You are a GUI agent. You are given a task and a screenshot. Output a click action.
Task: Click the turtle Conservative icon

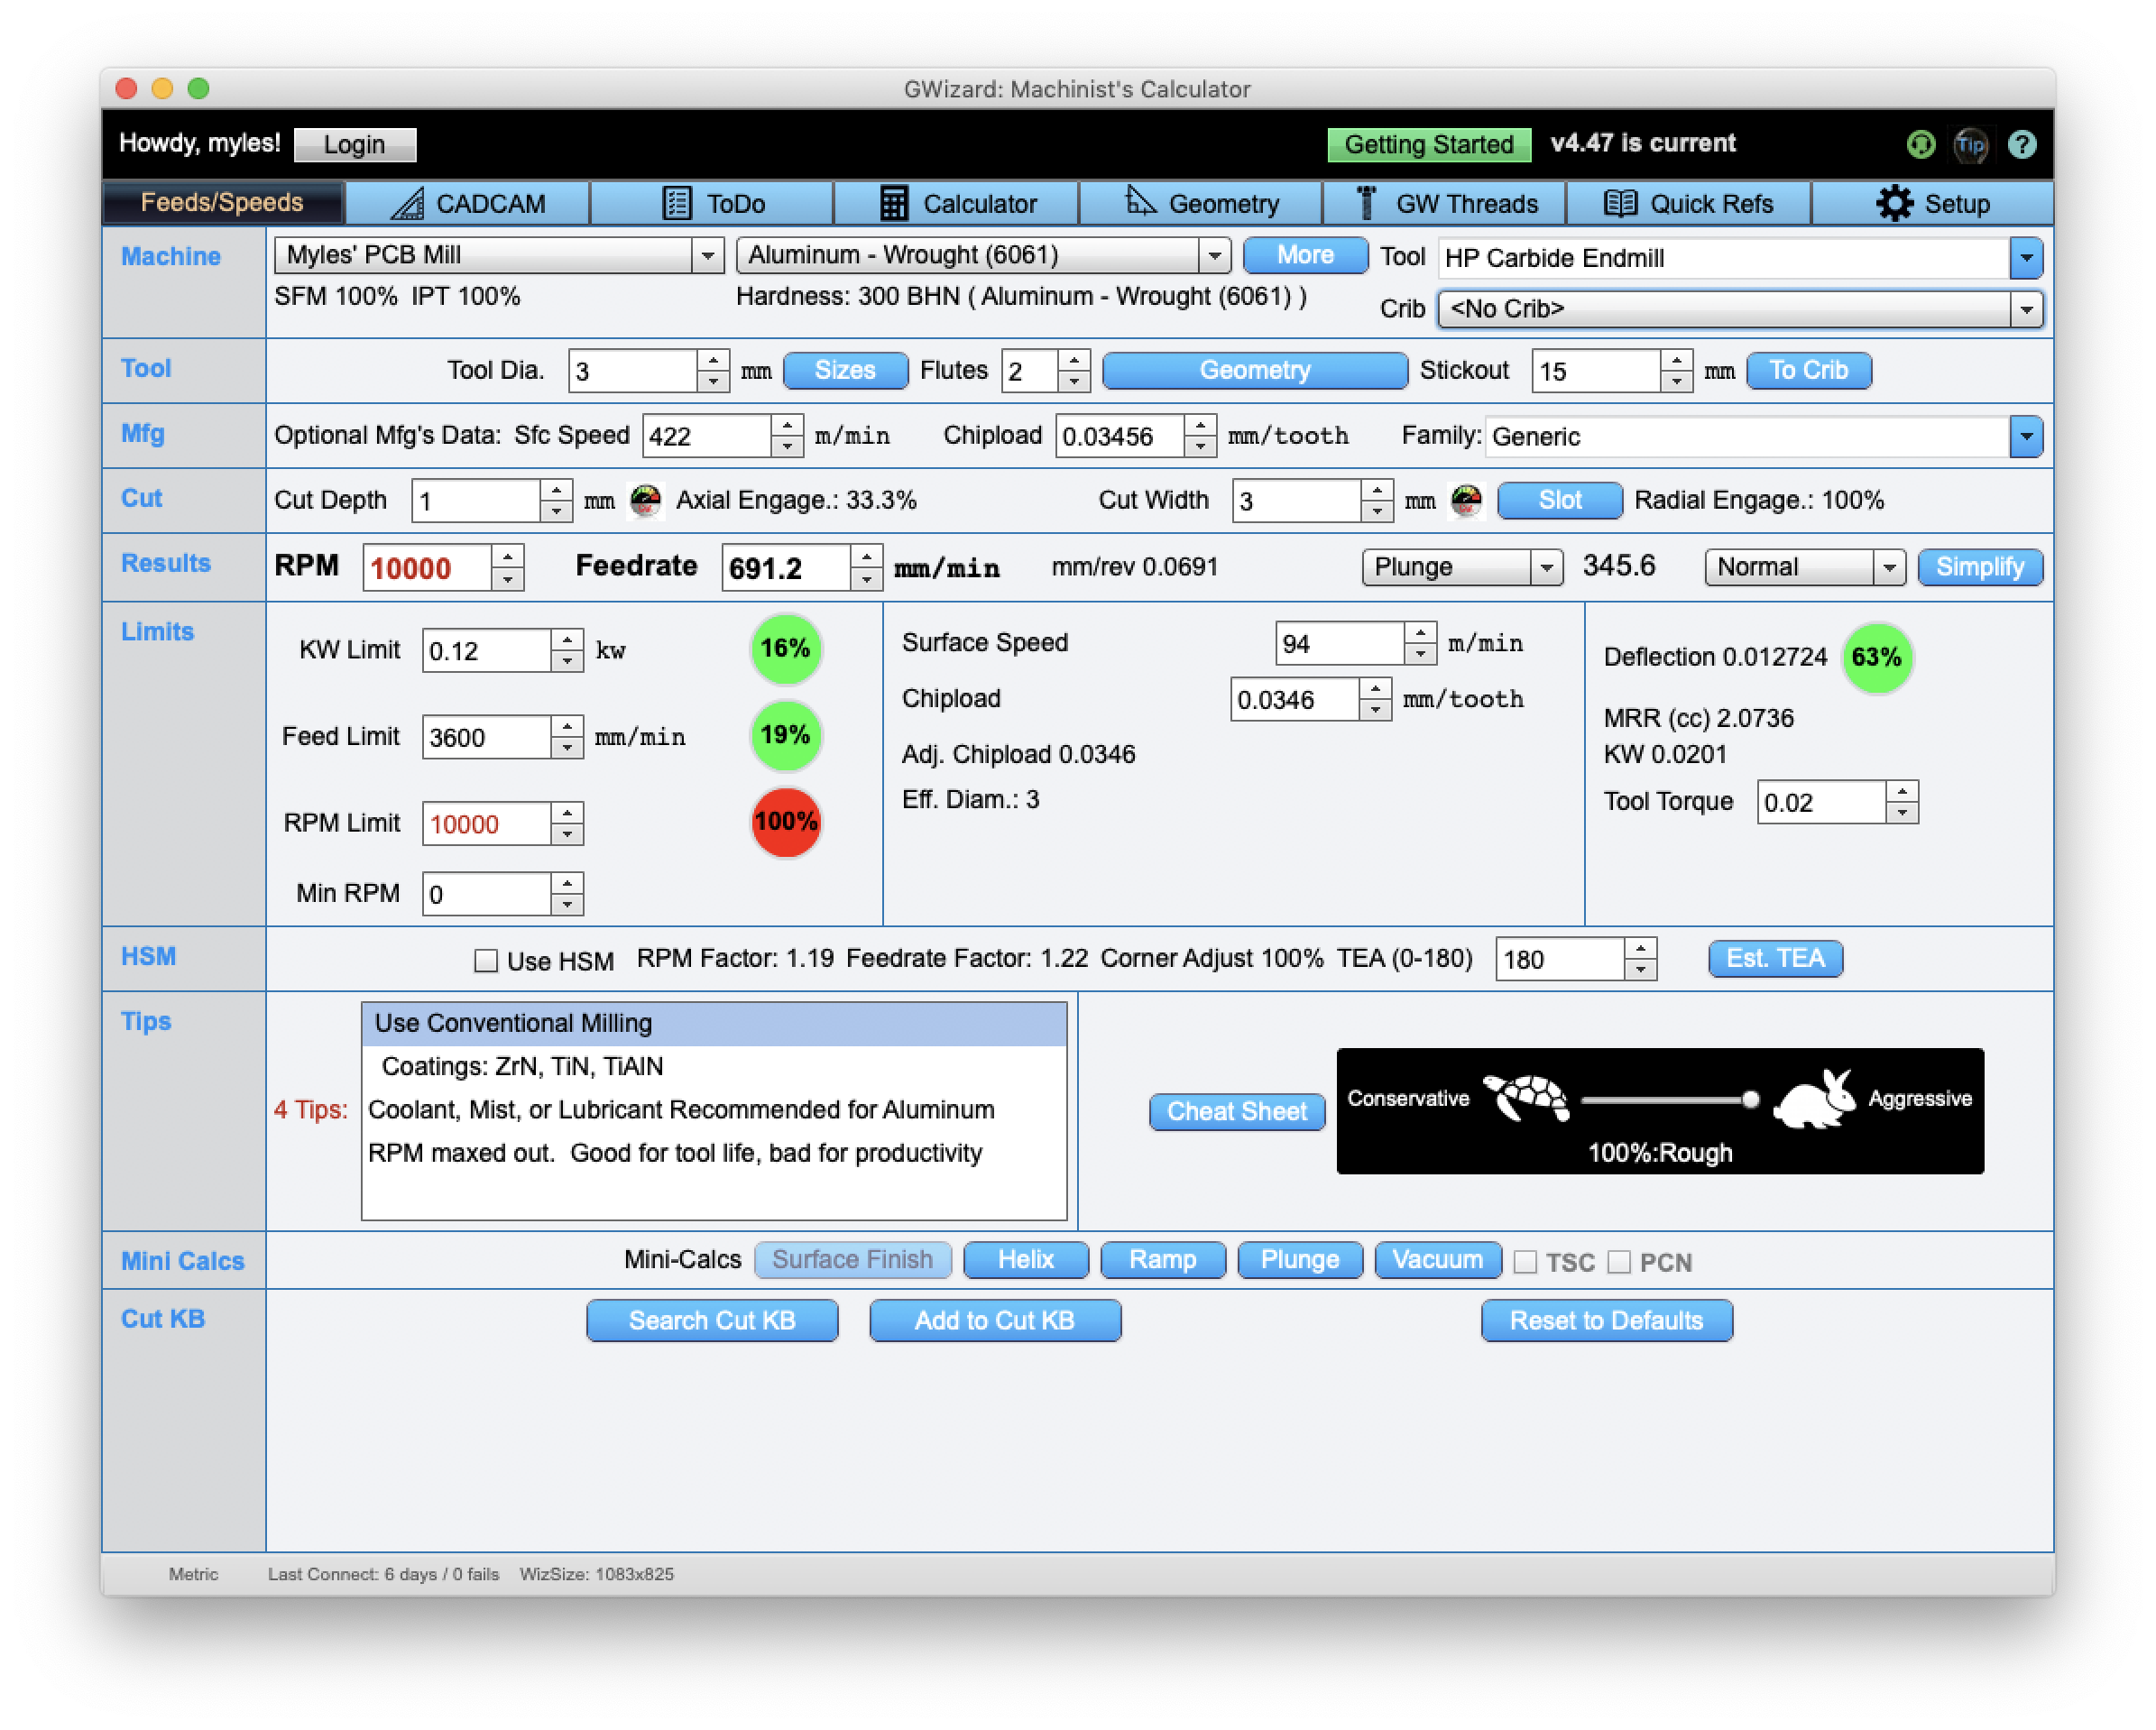(1526, 1097)
